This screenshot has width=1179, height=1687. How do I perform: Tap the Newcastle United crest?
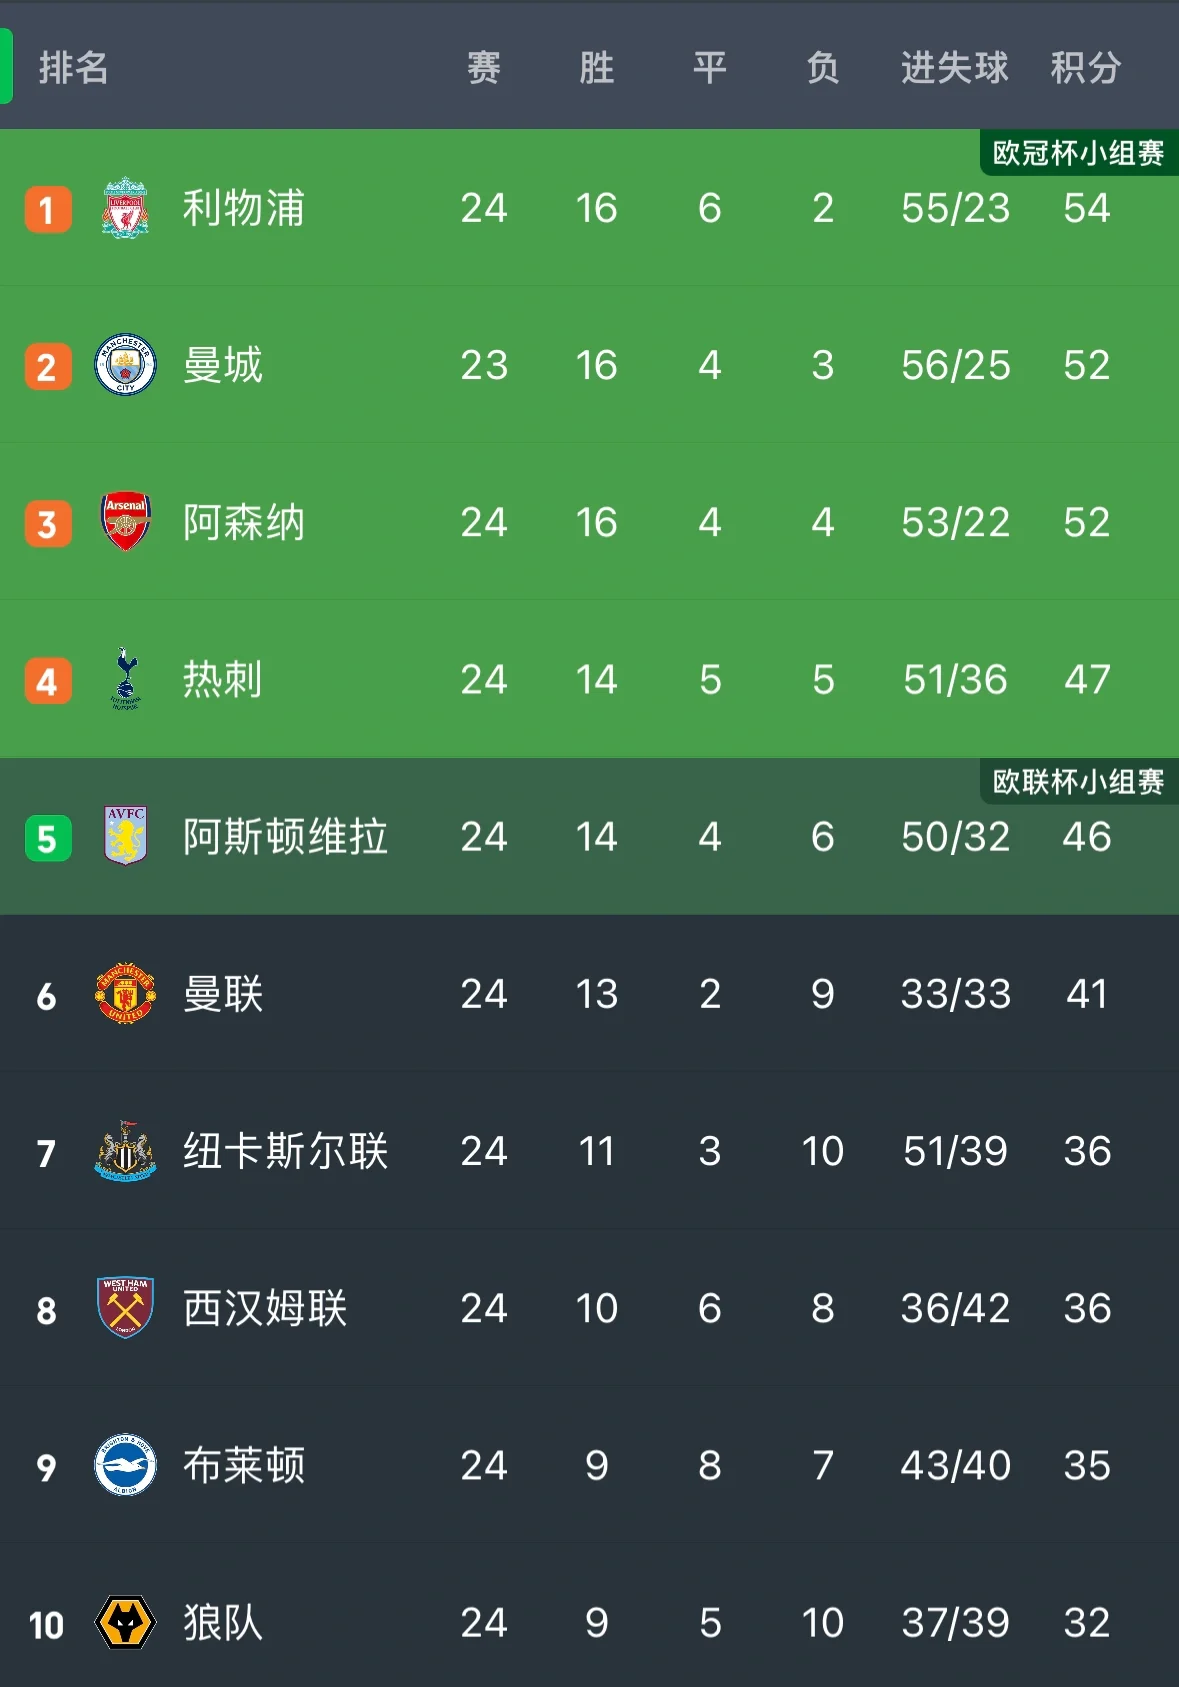coord(125,1151)
